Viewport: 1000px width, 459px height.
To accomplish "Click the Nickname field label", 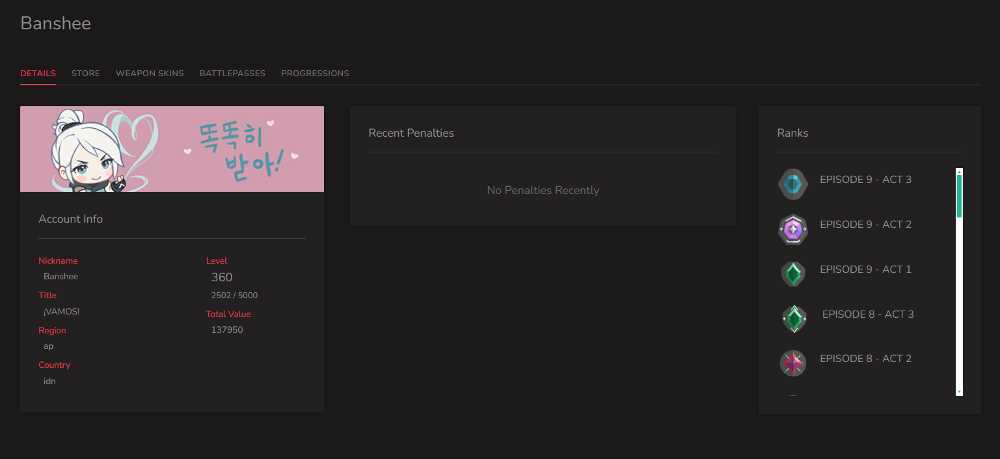I will coord(58,261).
